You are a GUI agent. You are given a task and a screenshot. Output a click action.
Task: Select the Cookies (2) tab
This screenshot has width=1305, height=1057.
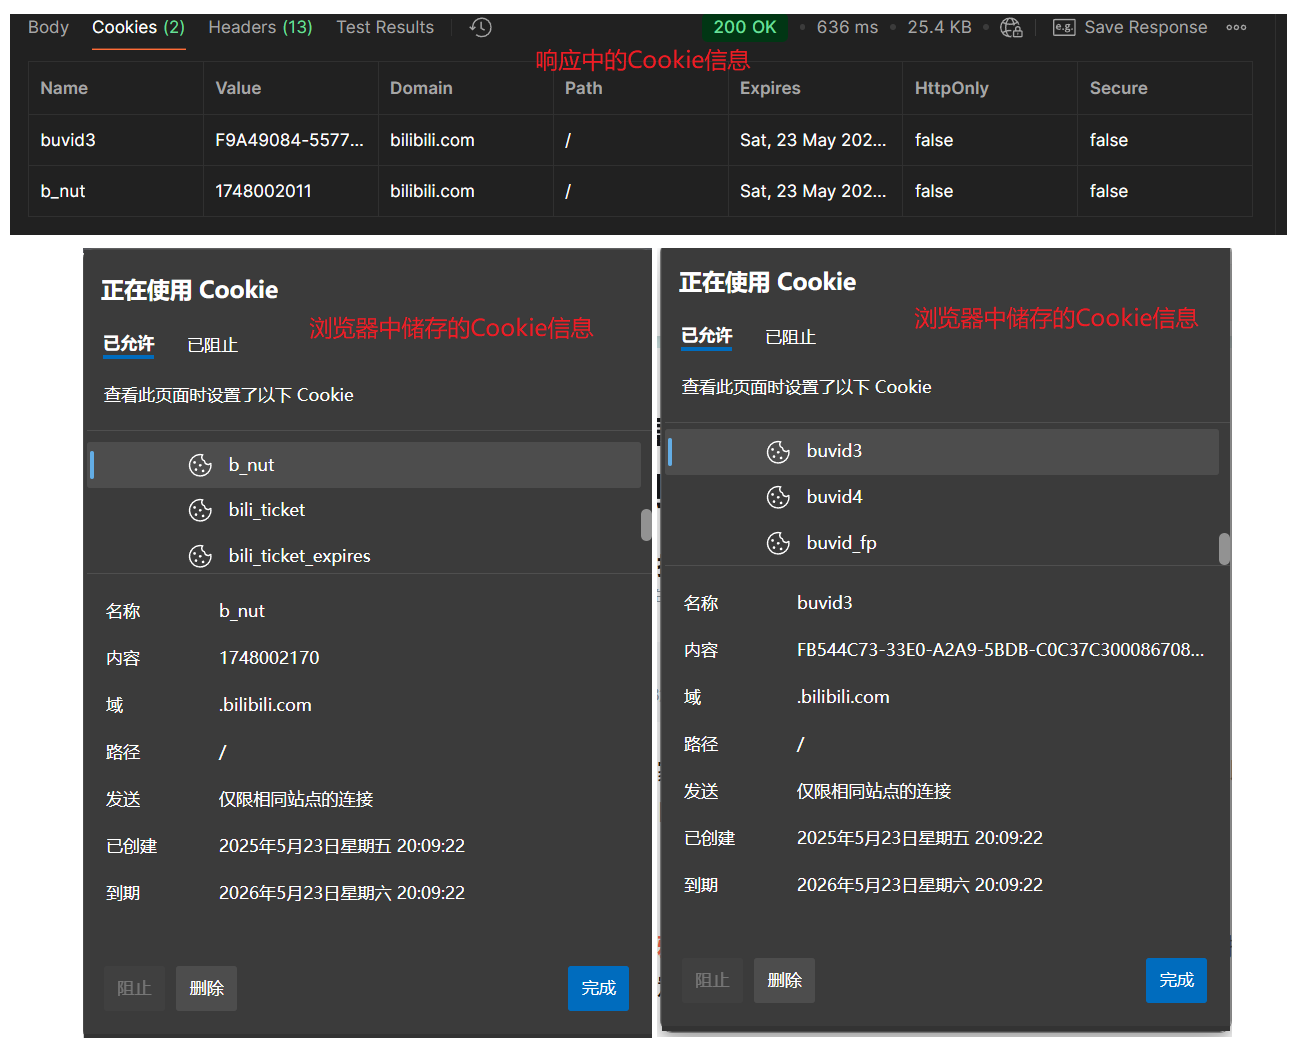[x=138, y=27]
